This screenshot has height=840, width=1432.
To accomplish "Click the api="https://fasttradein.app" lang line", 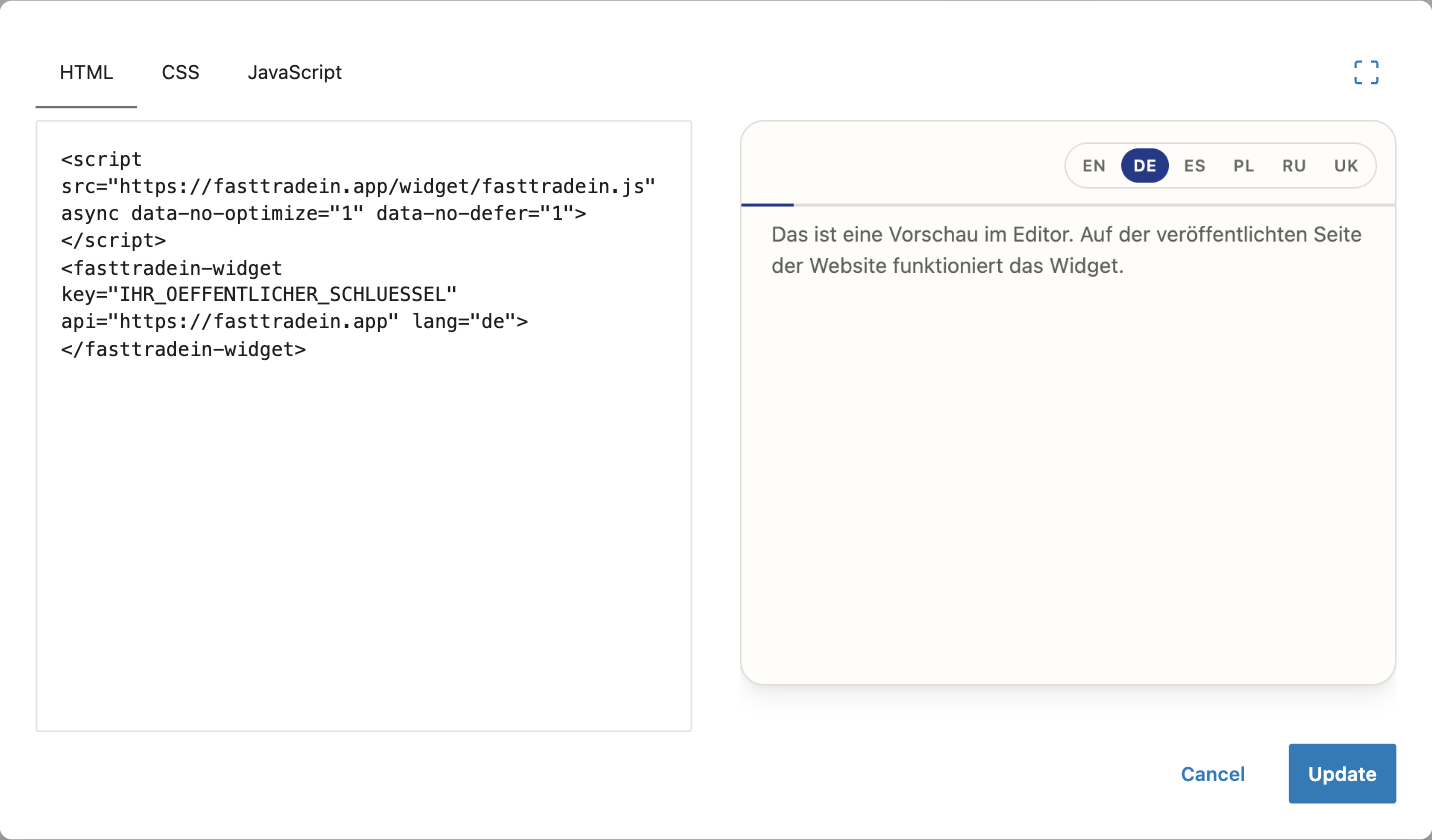I will (x=294, y=322).
